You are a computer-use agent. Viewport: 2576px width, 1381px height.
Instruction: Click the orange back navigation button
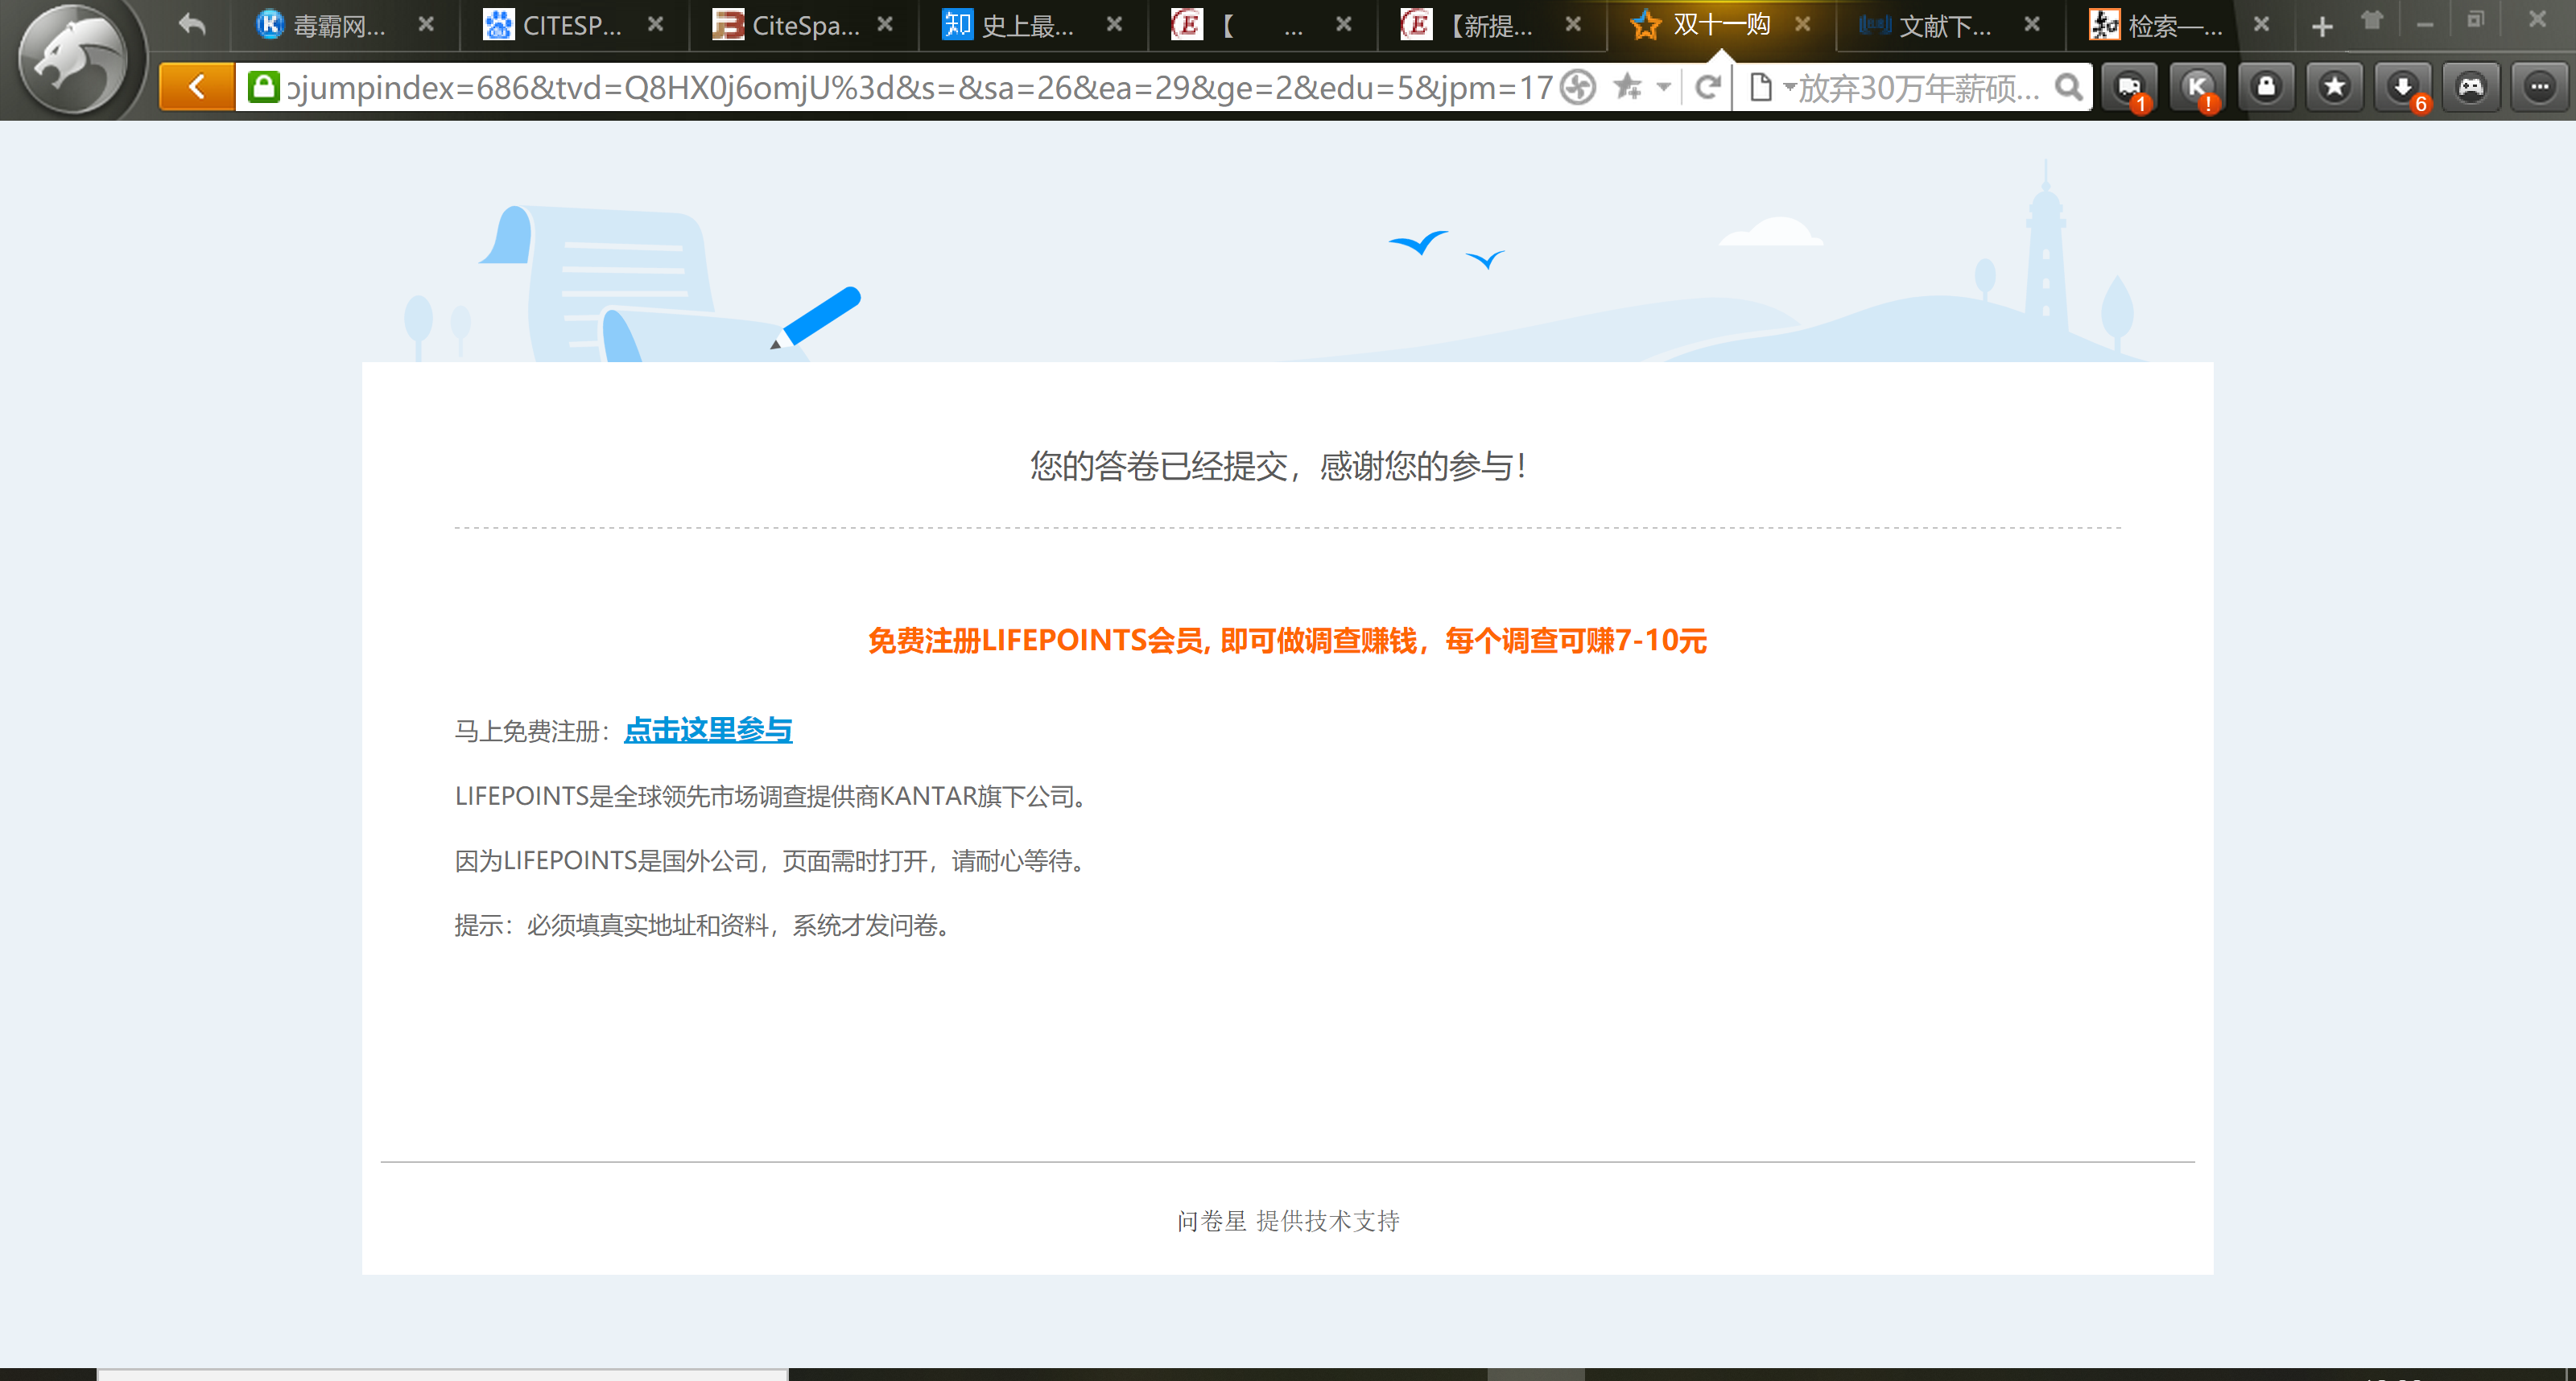coord(197,88)
